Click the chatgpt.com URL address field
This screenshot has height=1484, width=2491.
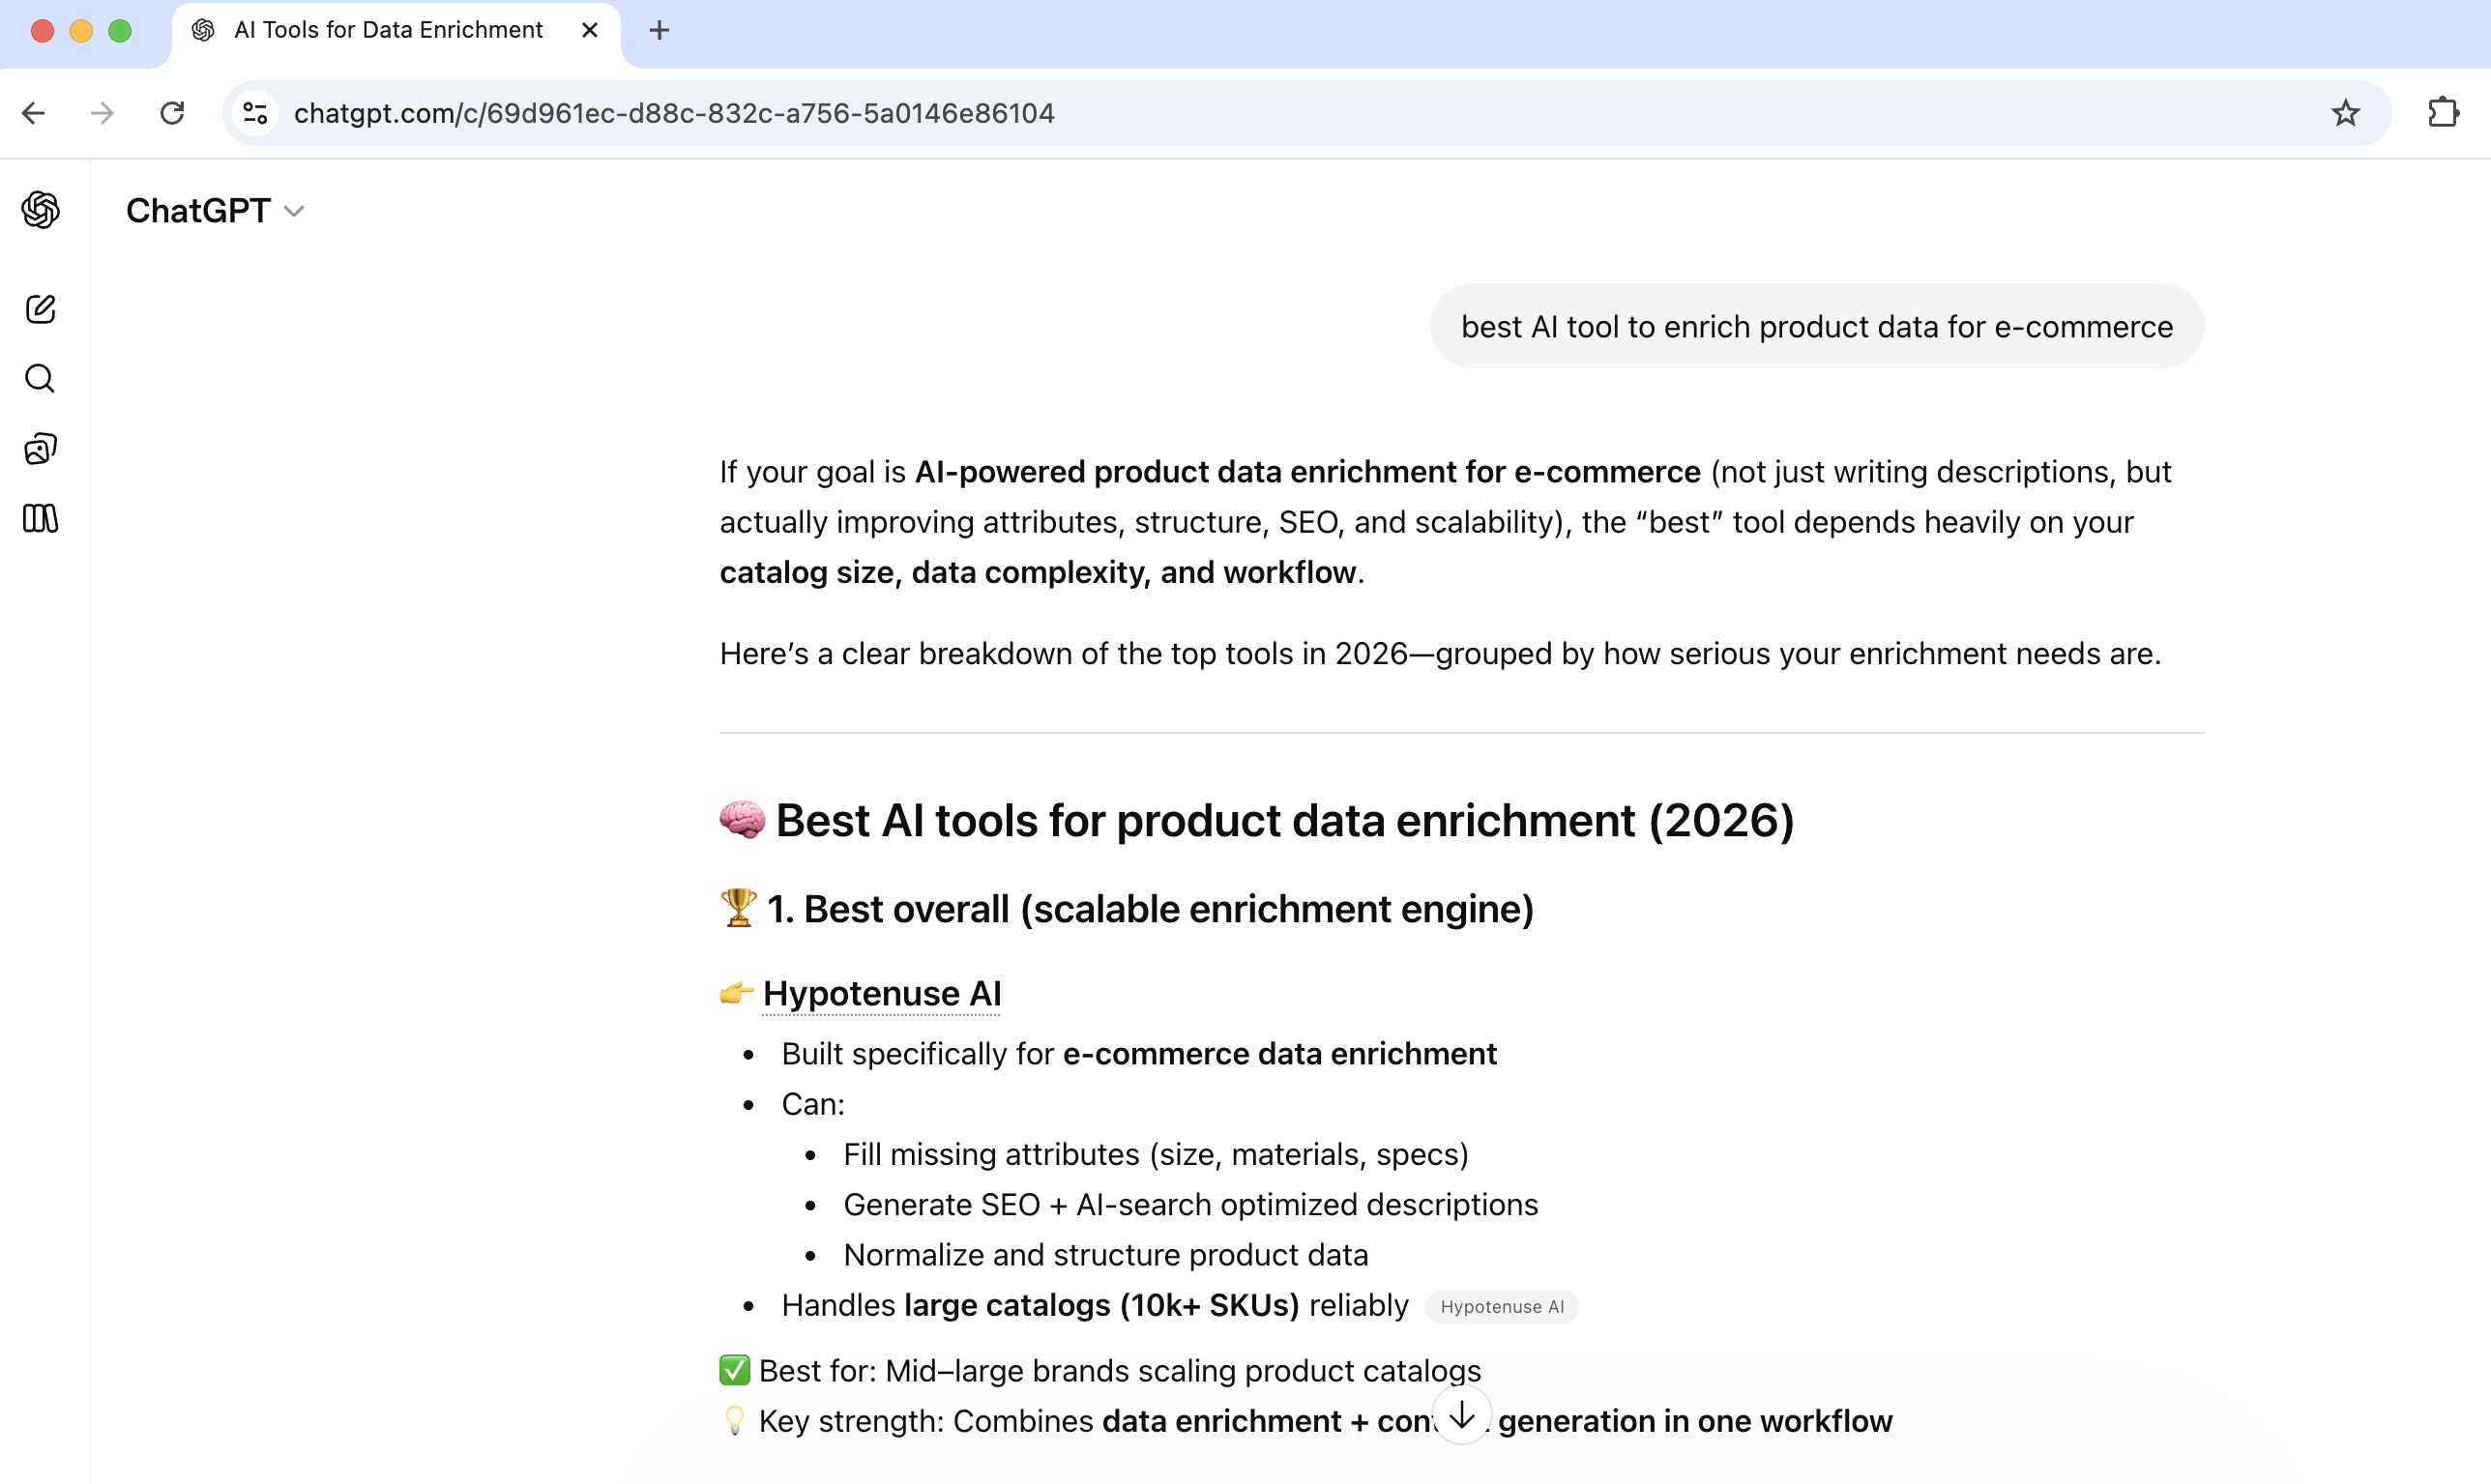click(x=1200, y=113)
